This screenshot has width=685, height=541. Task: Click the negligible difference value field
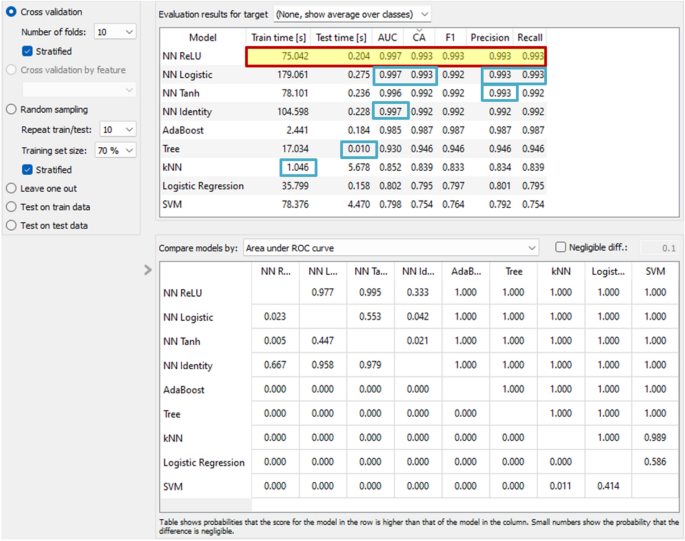tap(658, 247)
